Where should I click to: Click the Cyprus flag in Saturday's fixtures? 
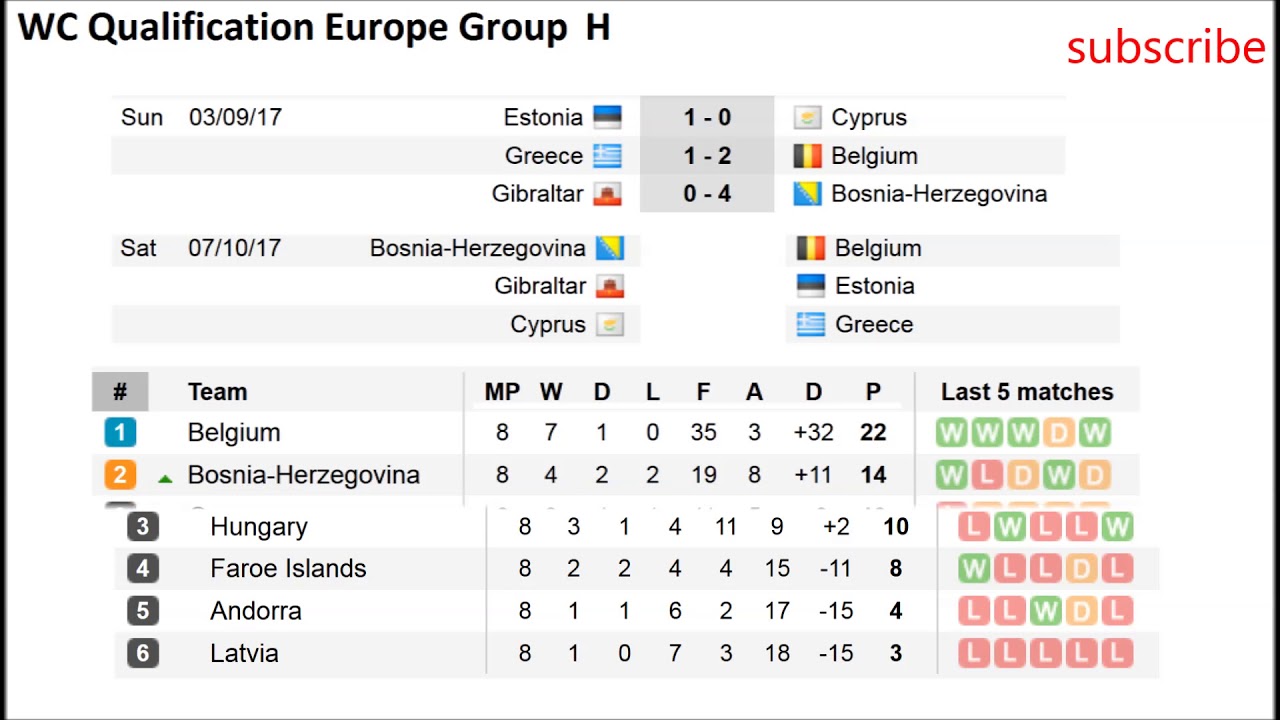(x=610, y=325)
